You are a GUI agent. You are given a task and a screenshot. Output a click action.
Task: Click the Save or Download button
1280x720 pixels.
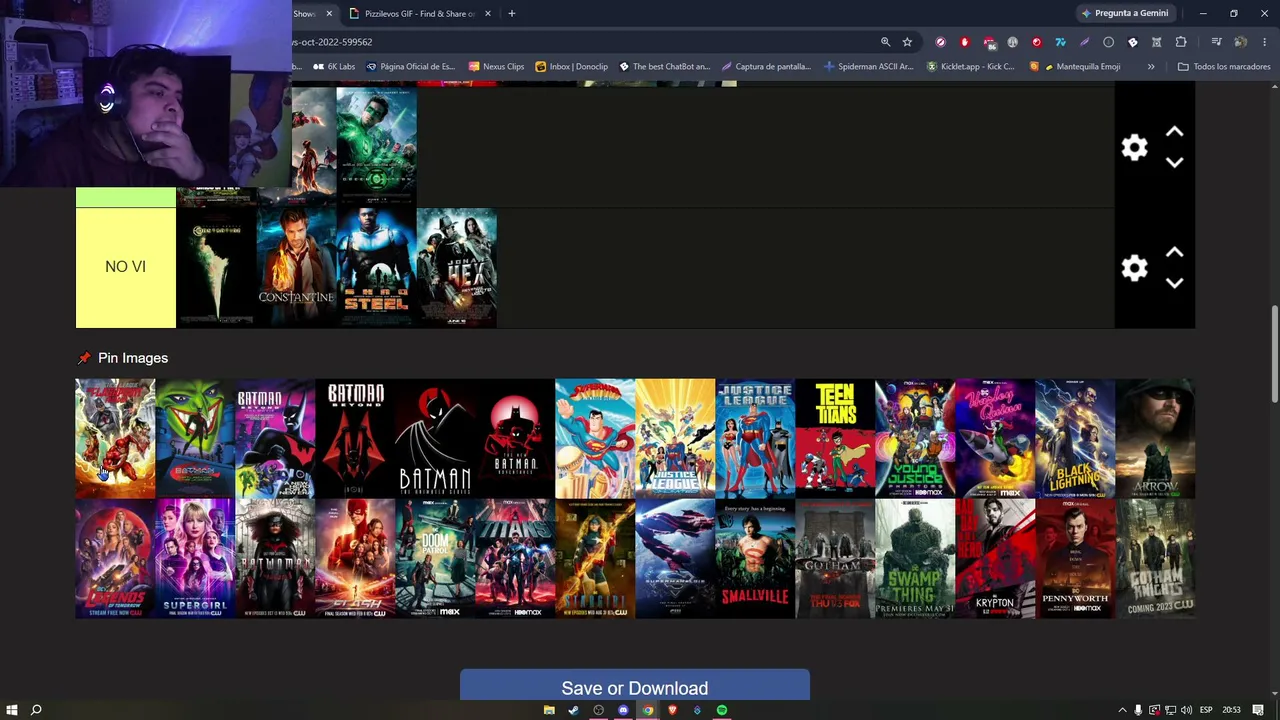(x=635, y=688)
